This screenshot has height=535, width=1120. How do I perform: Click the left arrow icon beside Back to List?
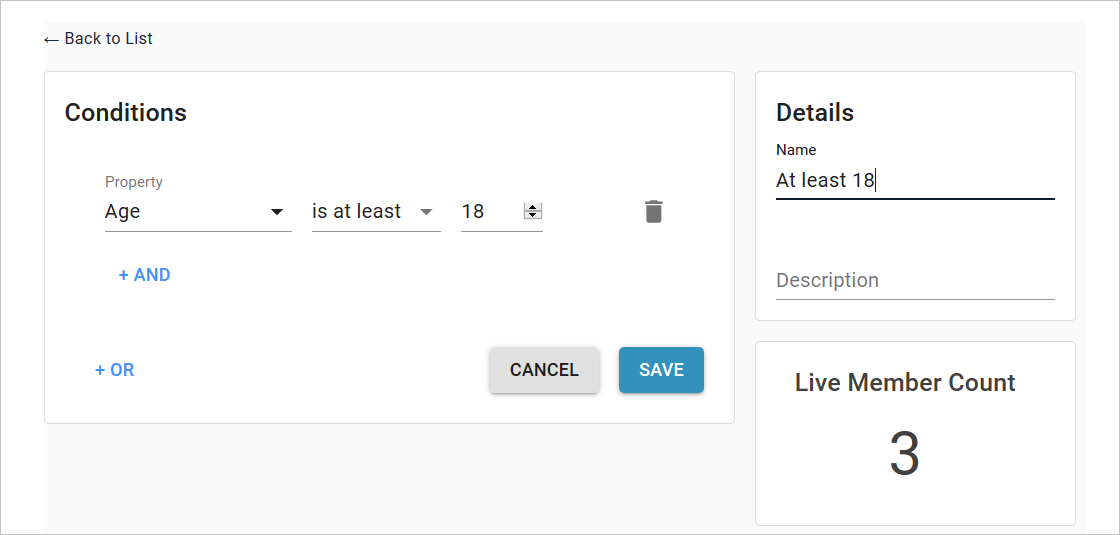tap(51, 39)
